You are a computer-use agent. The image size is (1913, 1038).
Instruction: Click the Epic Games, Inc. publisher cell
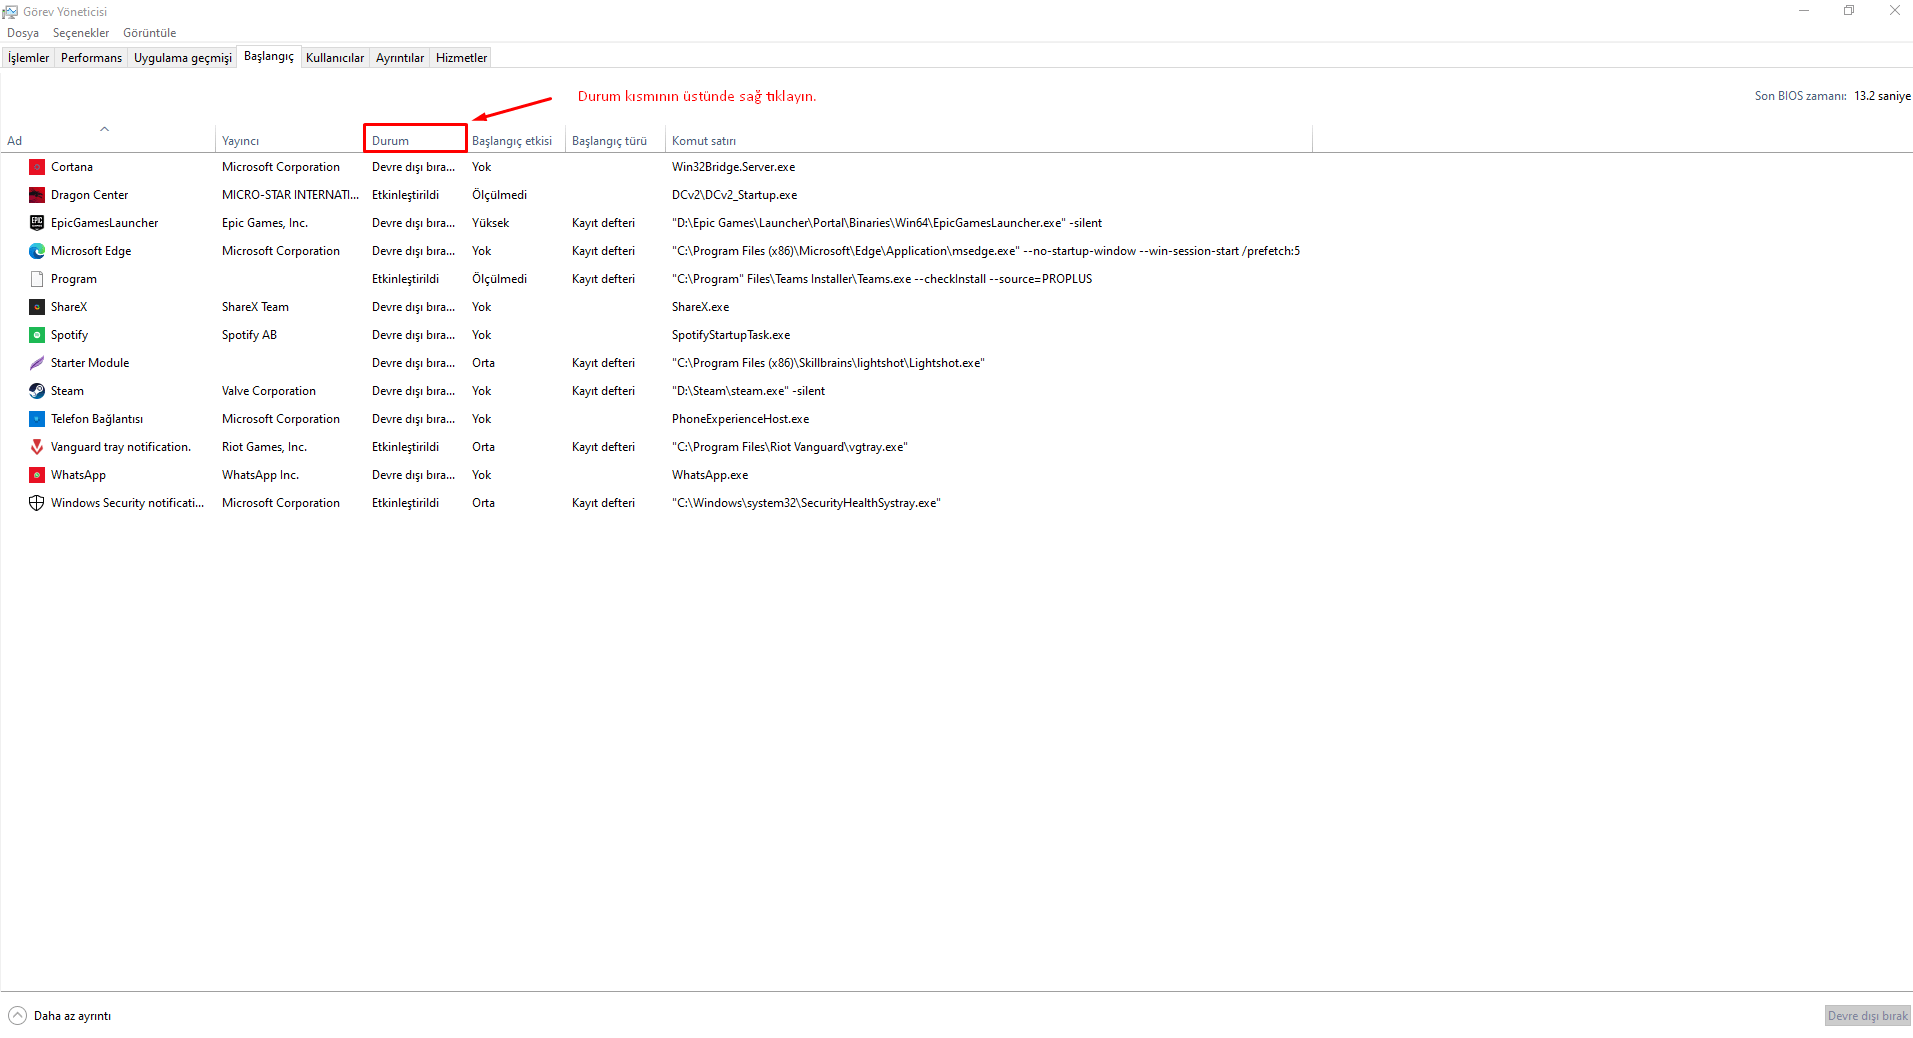coord(265,223)
